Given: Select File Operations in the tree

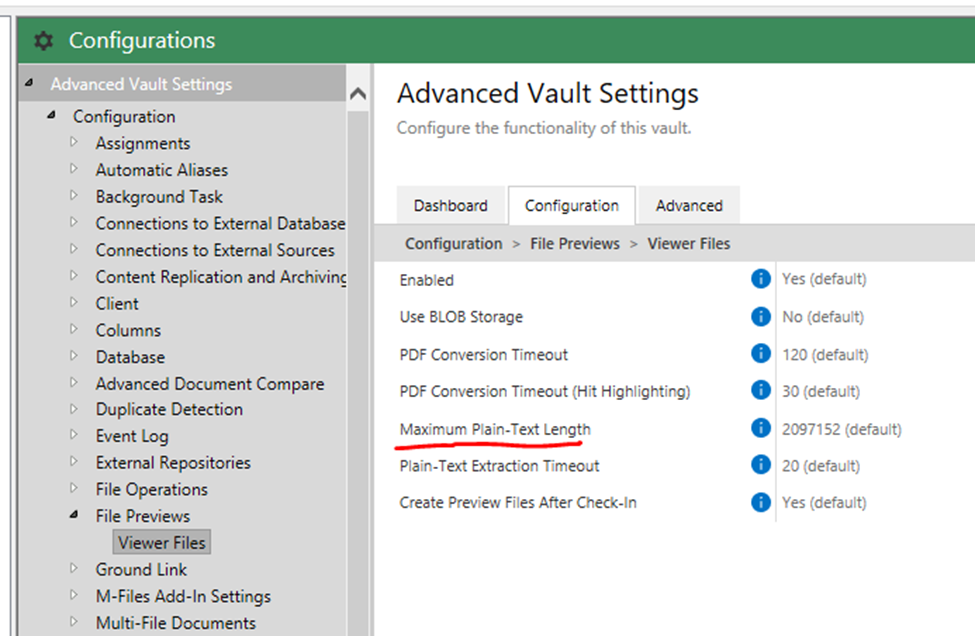Looking at the screenshot, I should point(152,490).
